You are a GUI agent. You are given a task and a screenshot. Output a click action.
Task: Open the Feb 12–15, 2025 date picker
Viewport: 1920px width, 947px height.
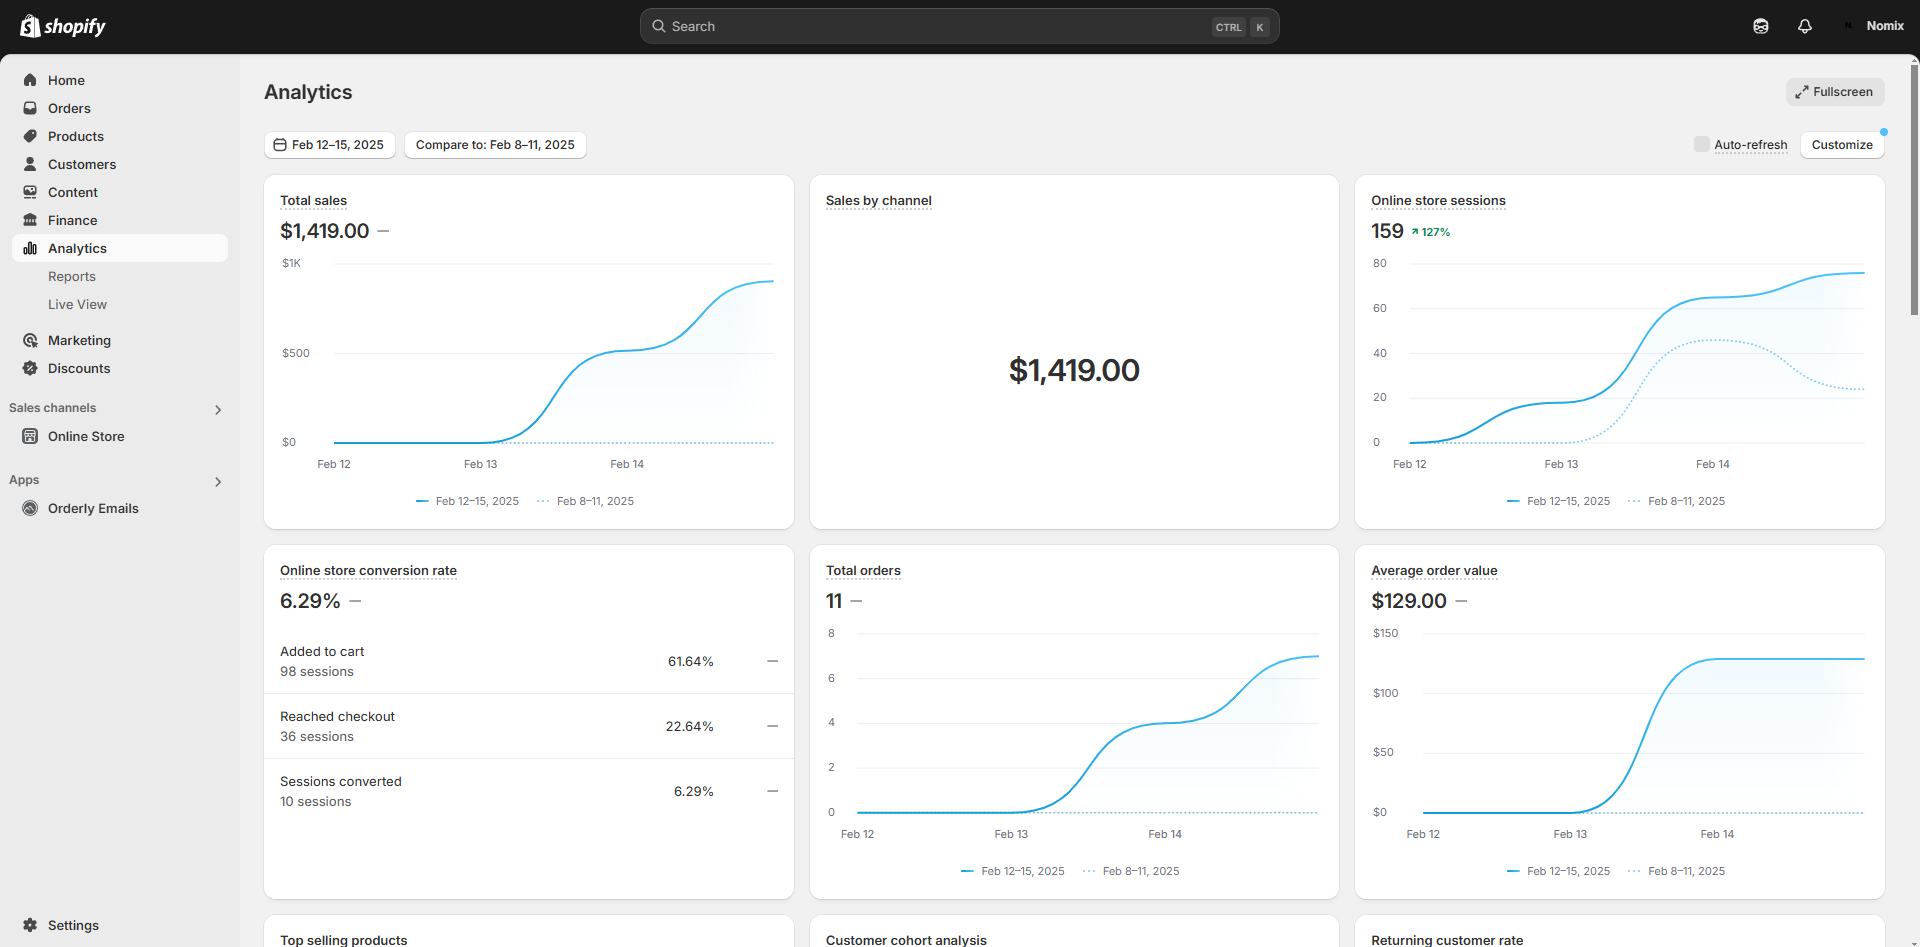[x=329, y=145]
